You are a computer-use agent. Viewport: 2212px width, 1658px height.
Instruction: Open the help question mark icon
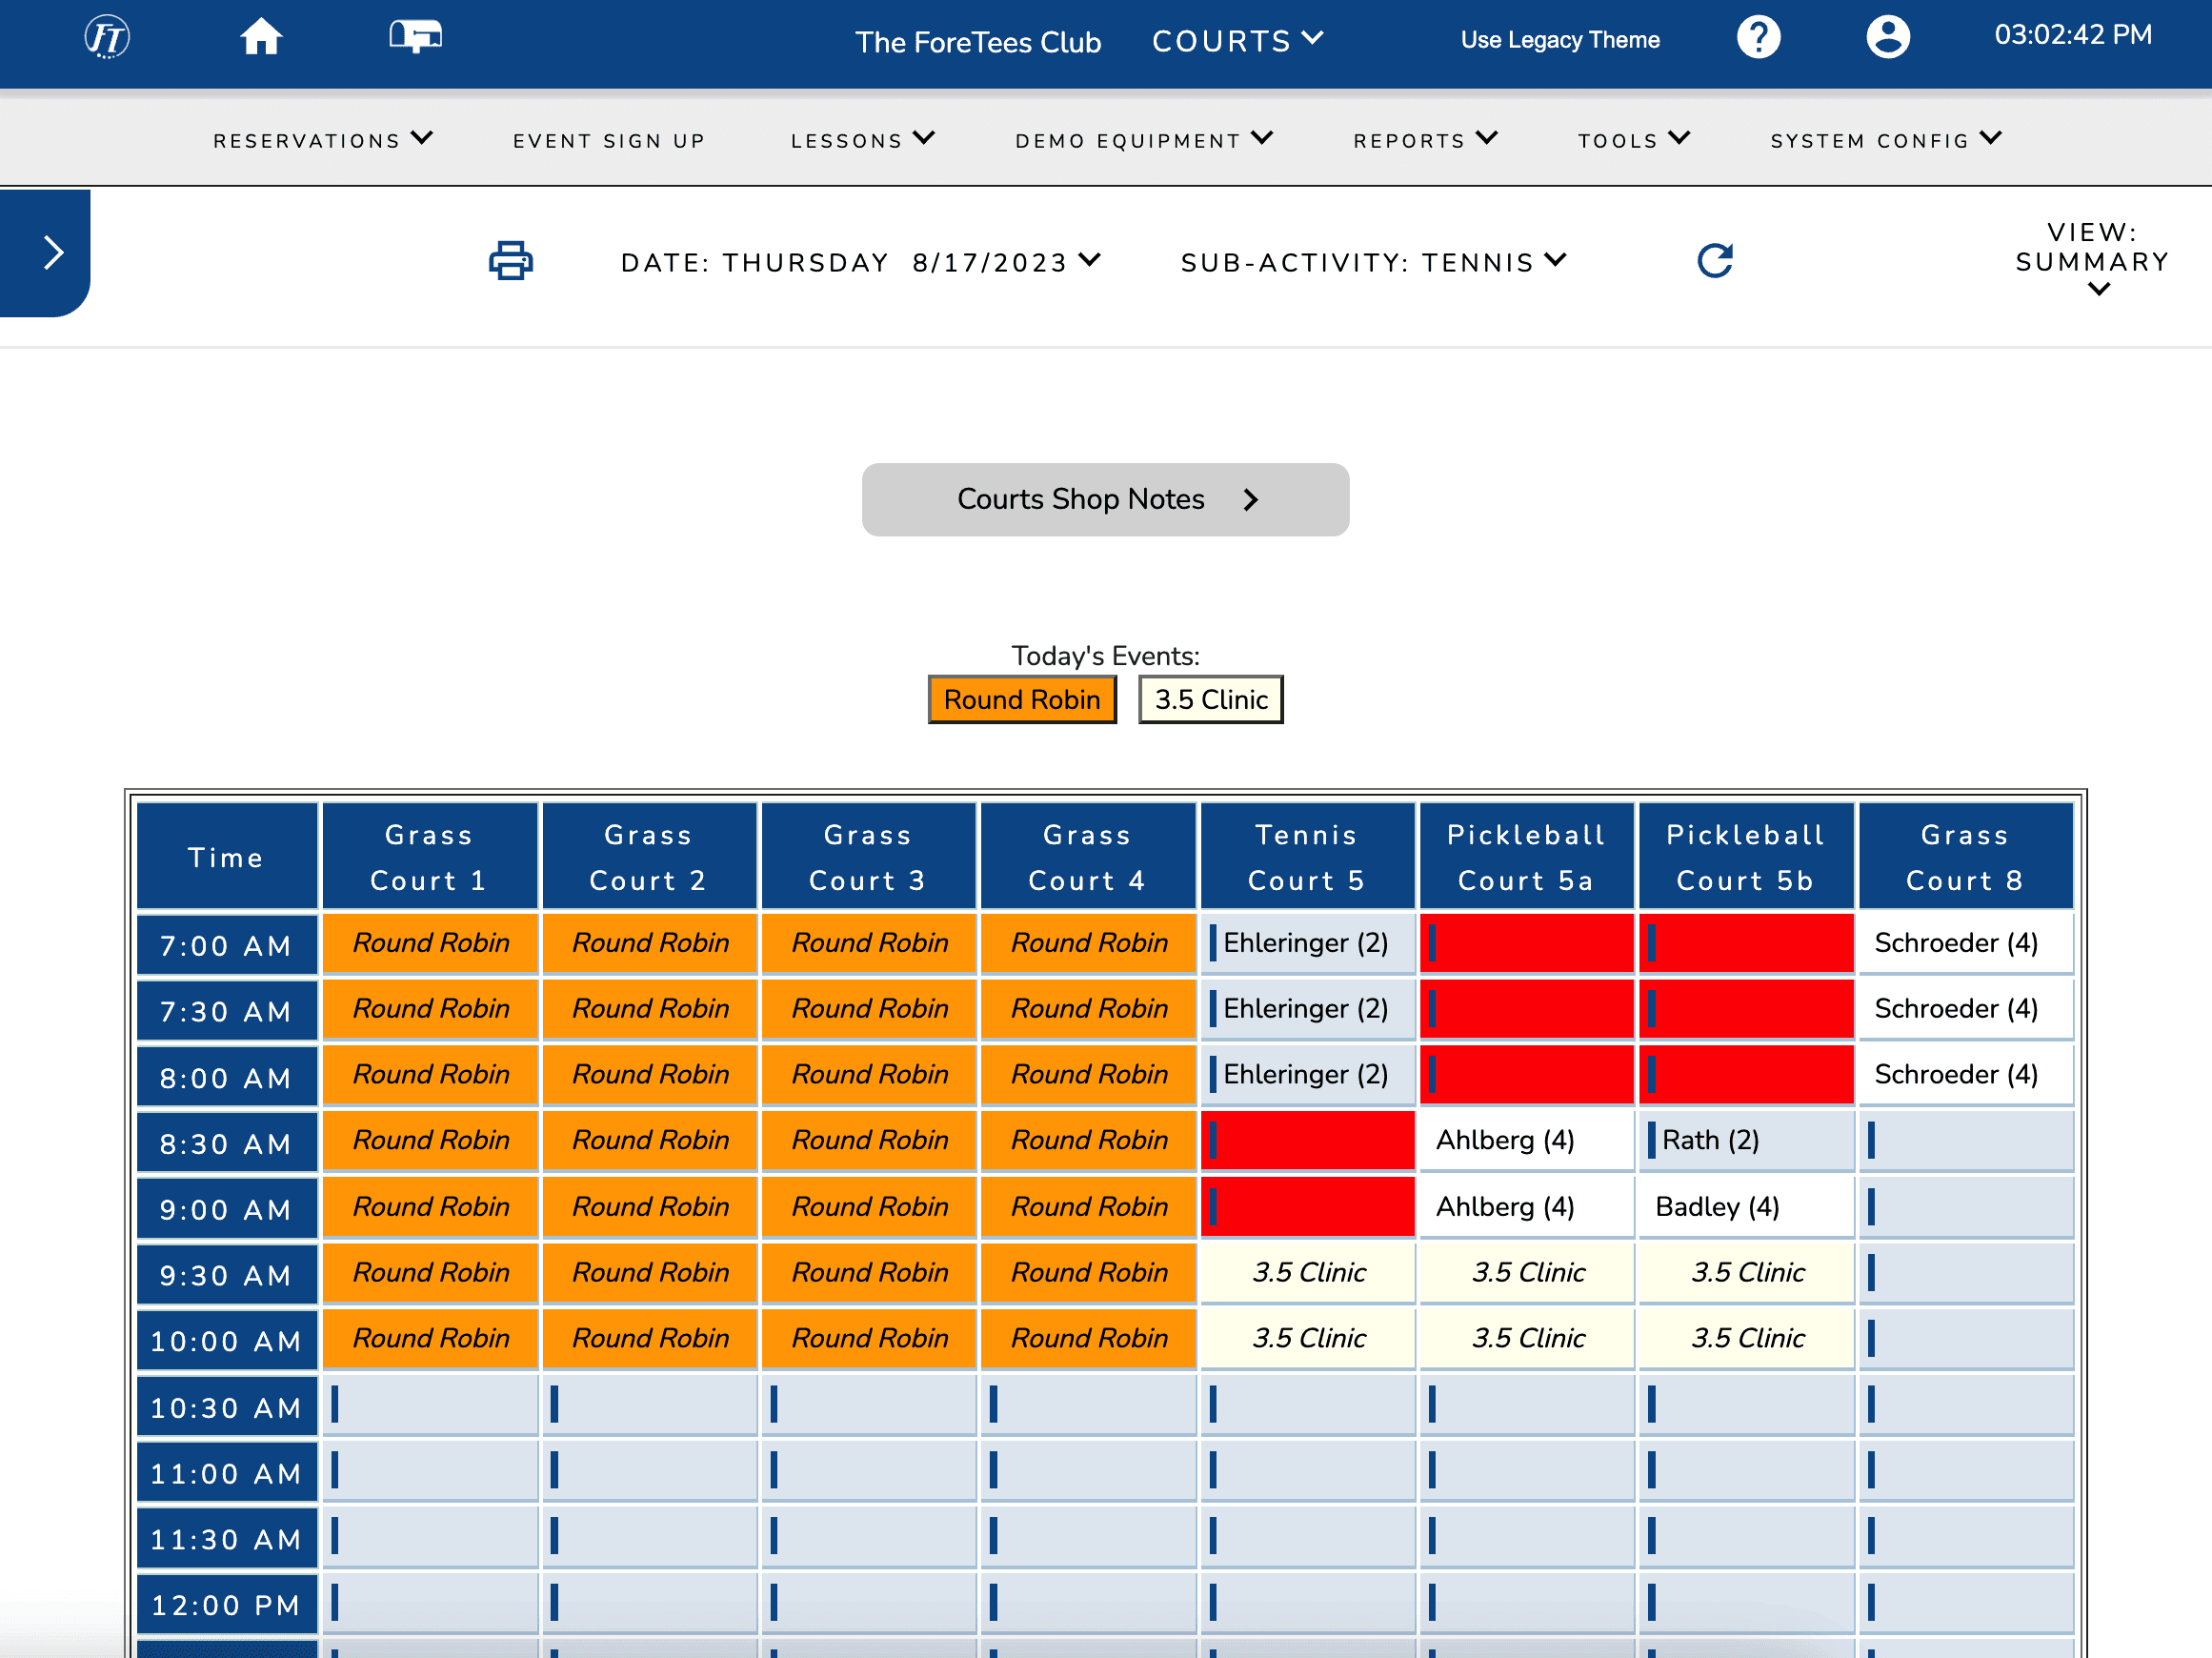click(x=1757, y=38)
